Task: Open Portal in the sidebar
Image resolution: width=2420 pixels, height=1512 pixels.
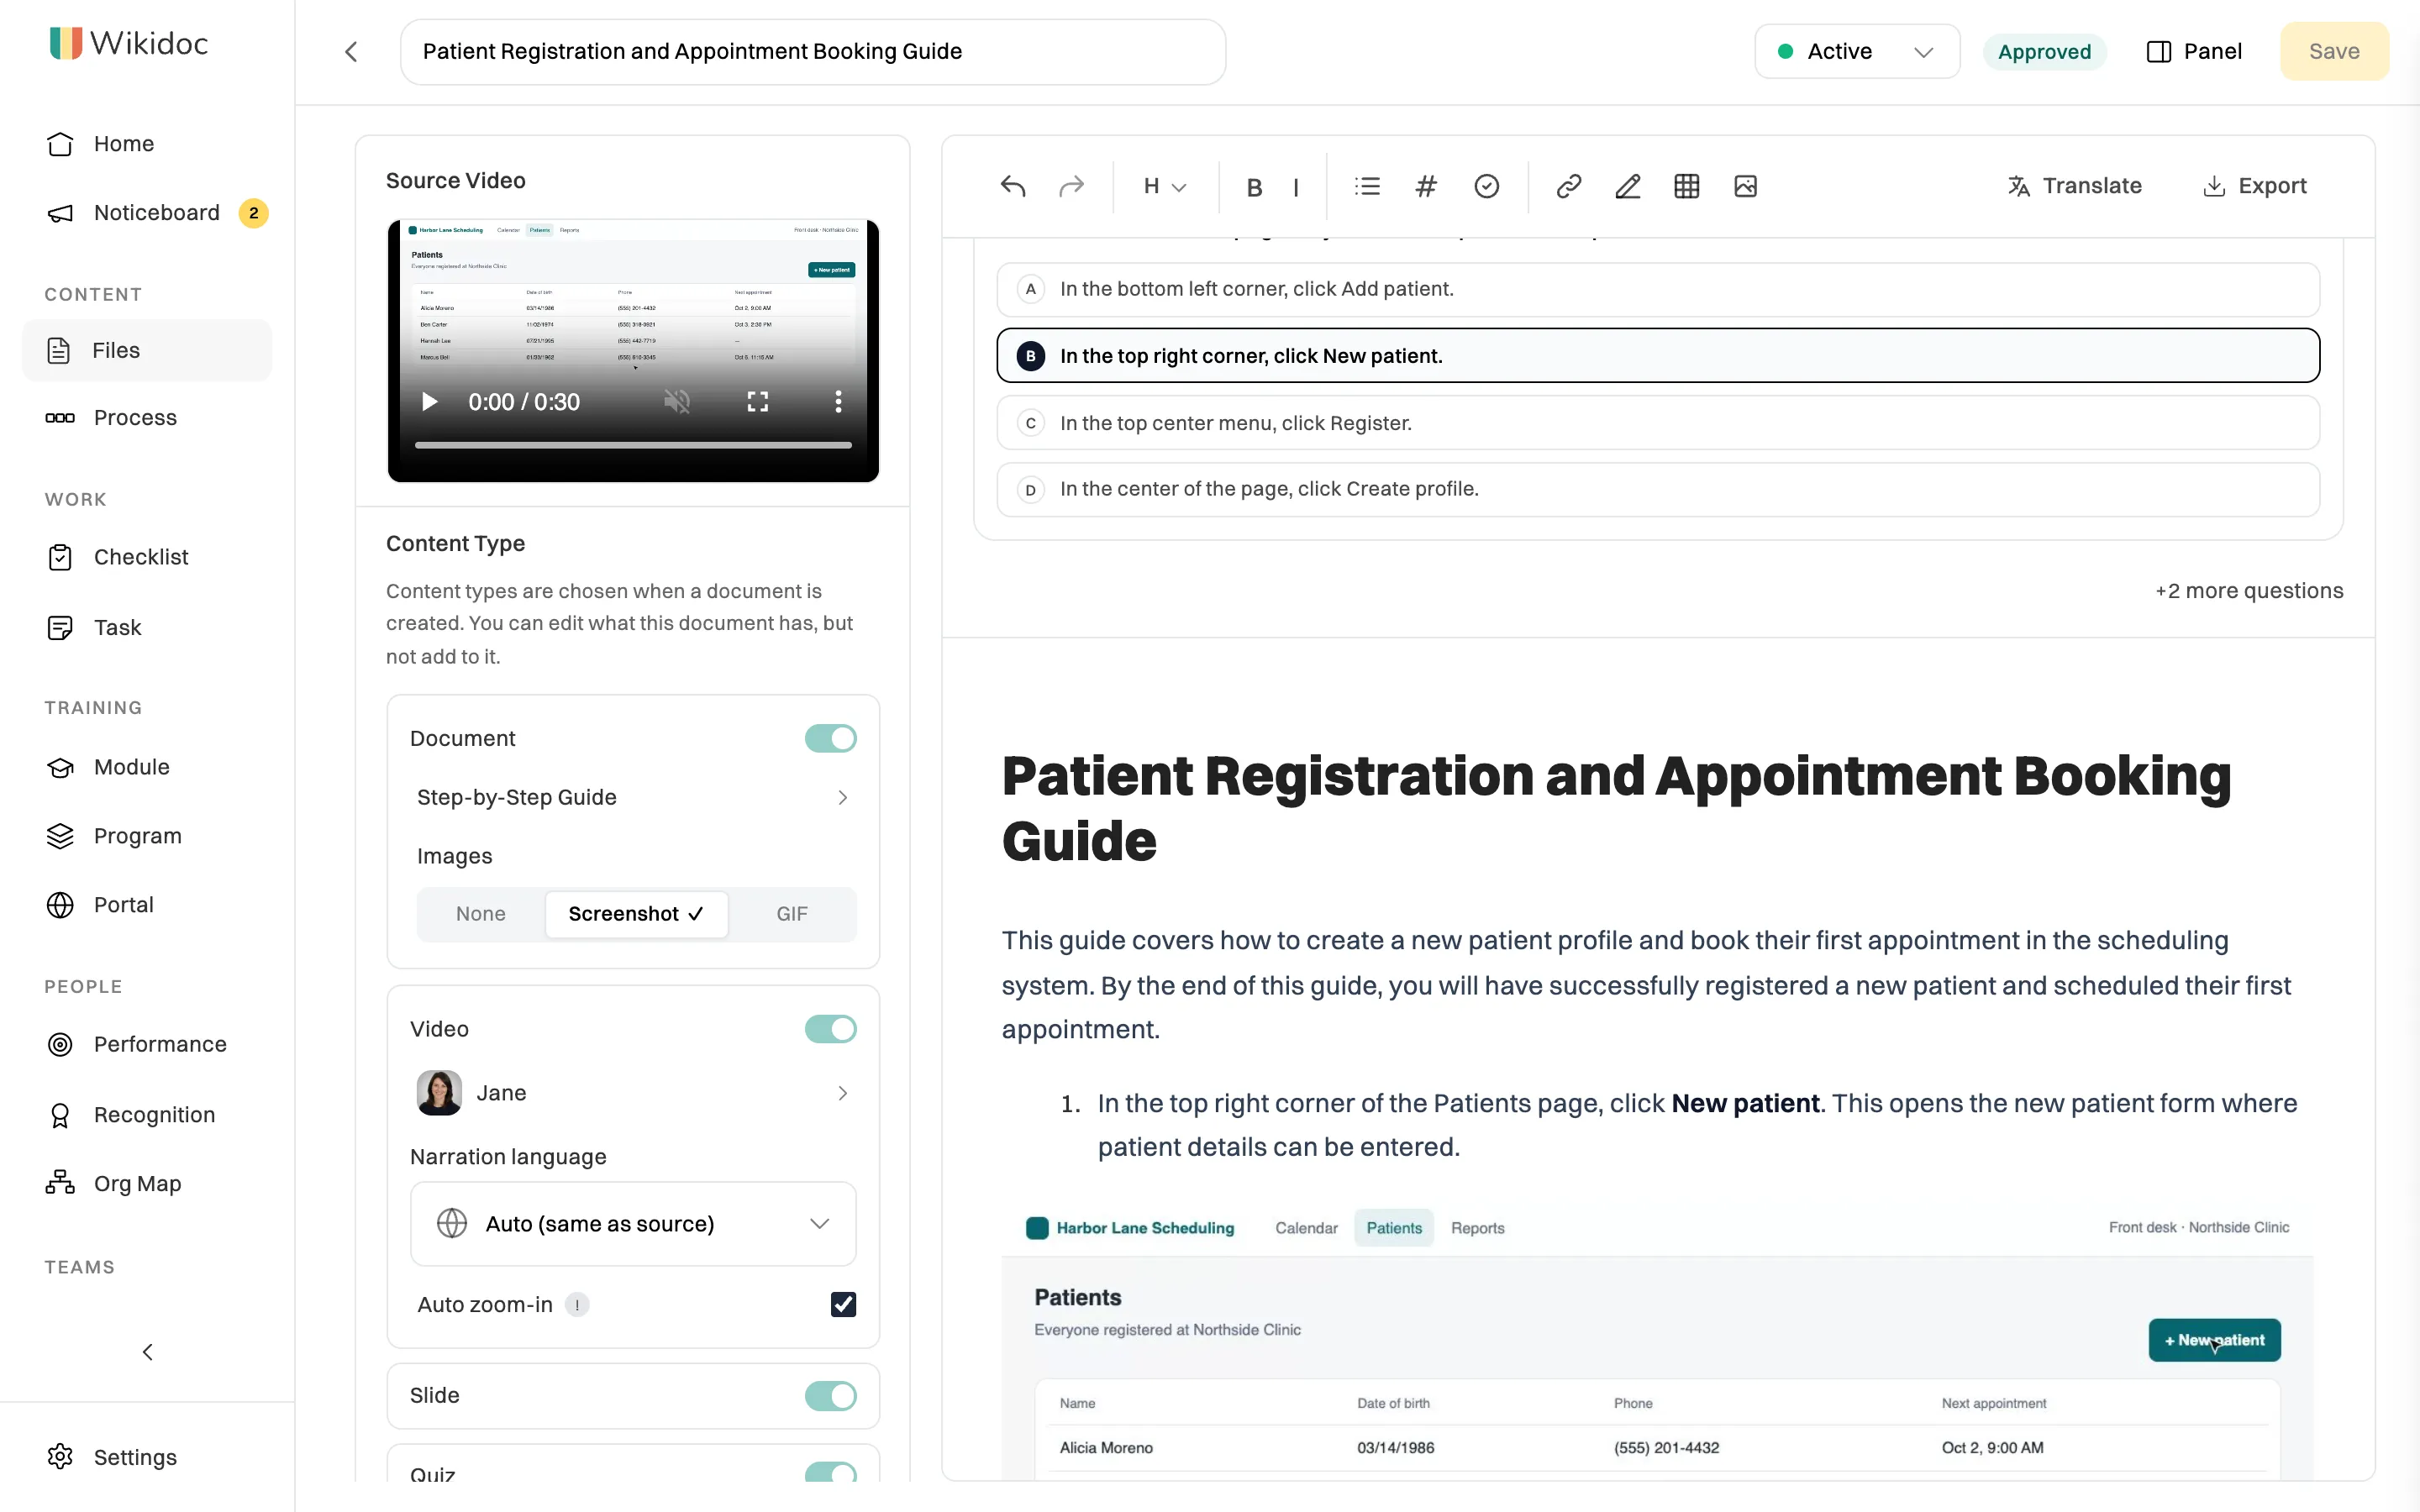Action: click(147, 905)
